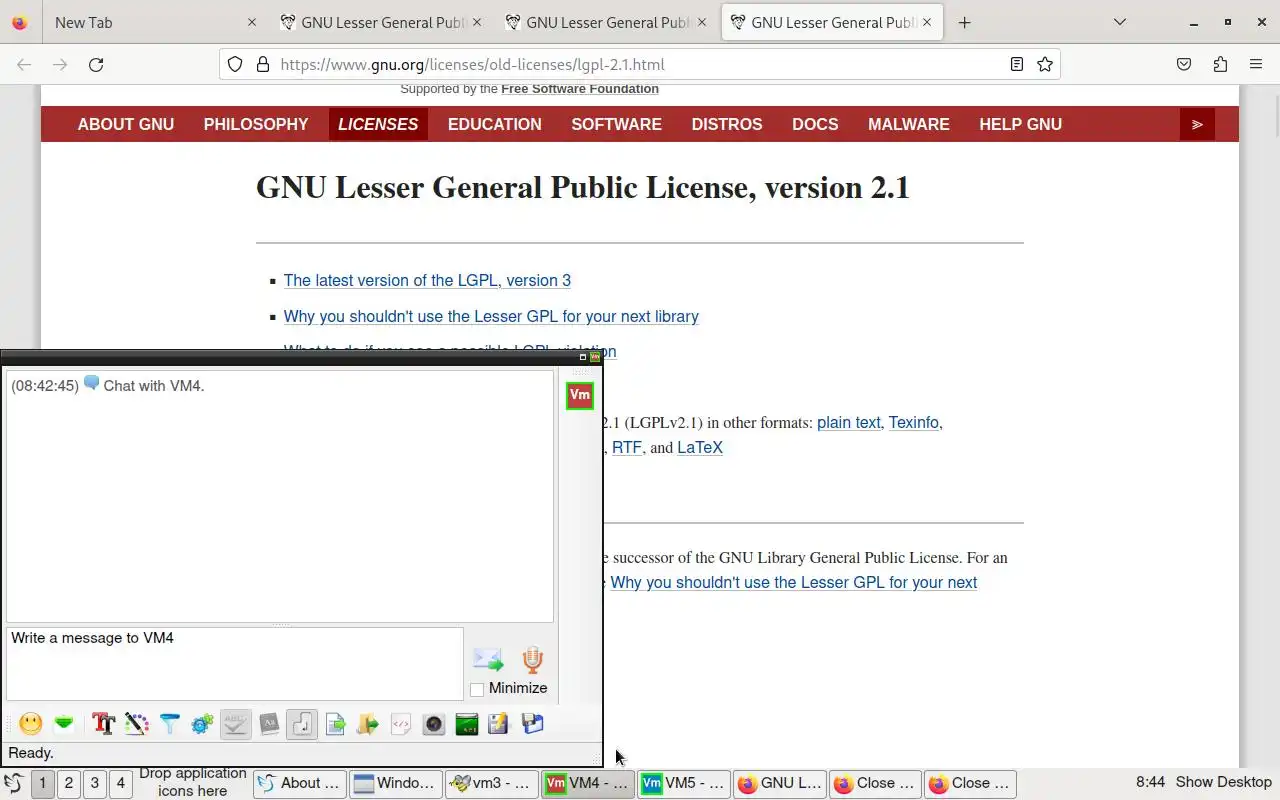This screenshot has height=800, width=1280.
Task: Click the blue funnel filter icon
Action: click(169, 724)
